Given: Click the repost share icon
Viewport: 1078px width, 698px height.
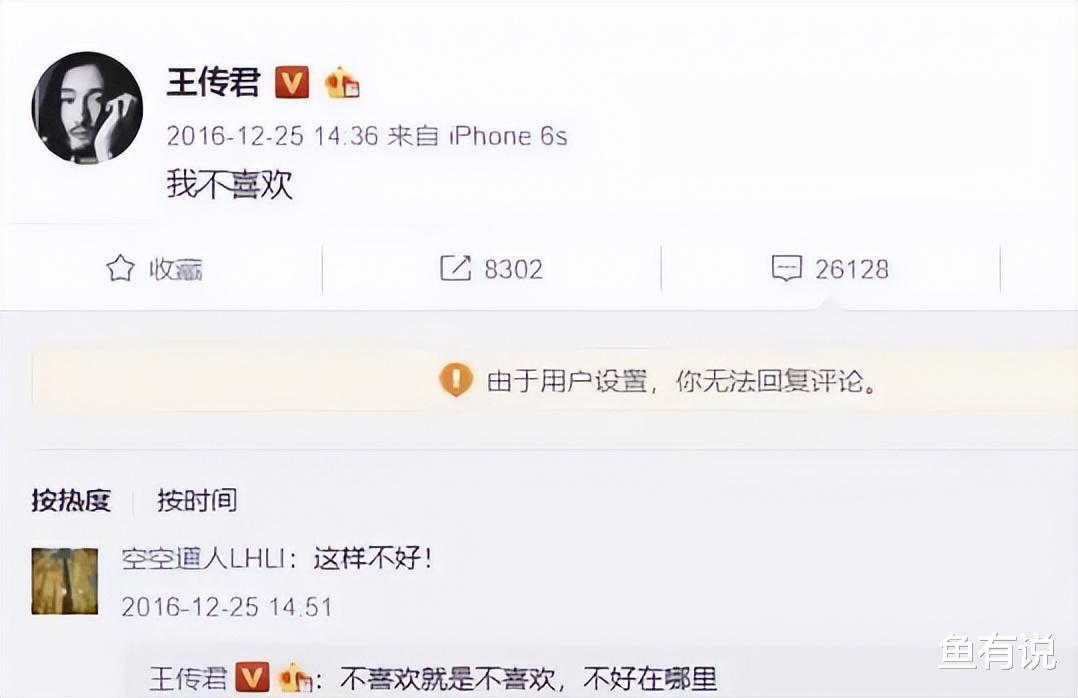Looking at the screenshot, I should 455,268.
